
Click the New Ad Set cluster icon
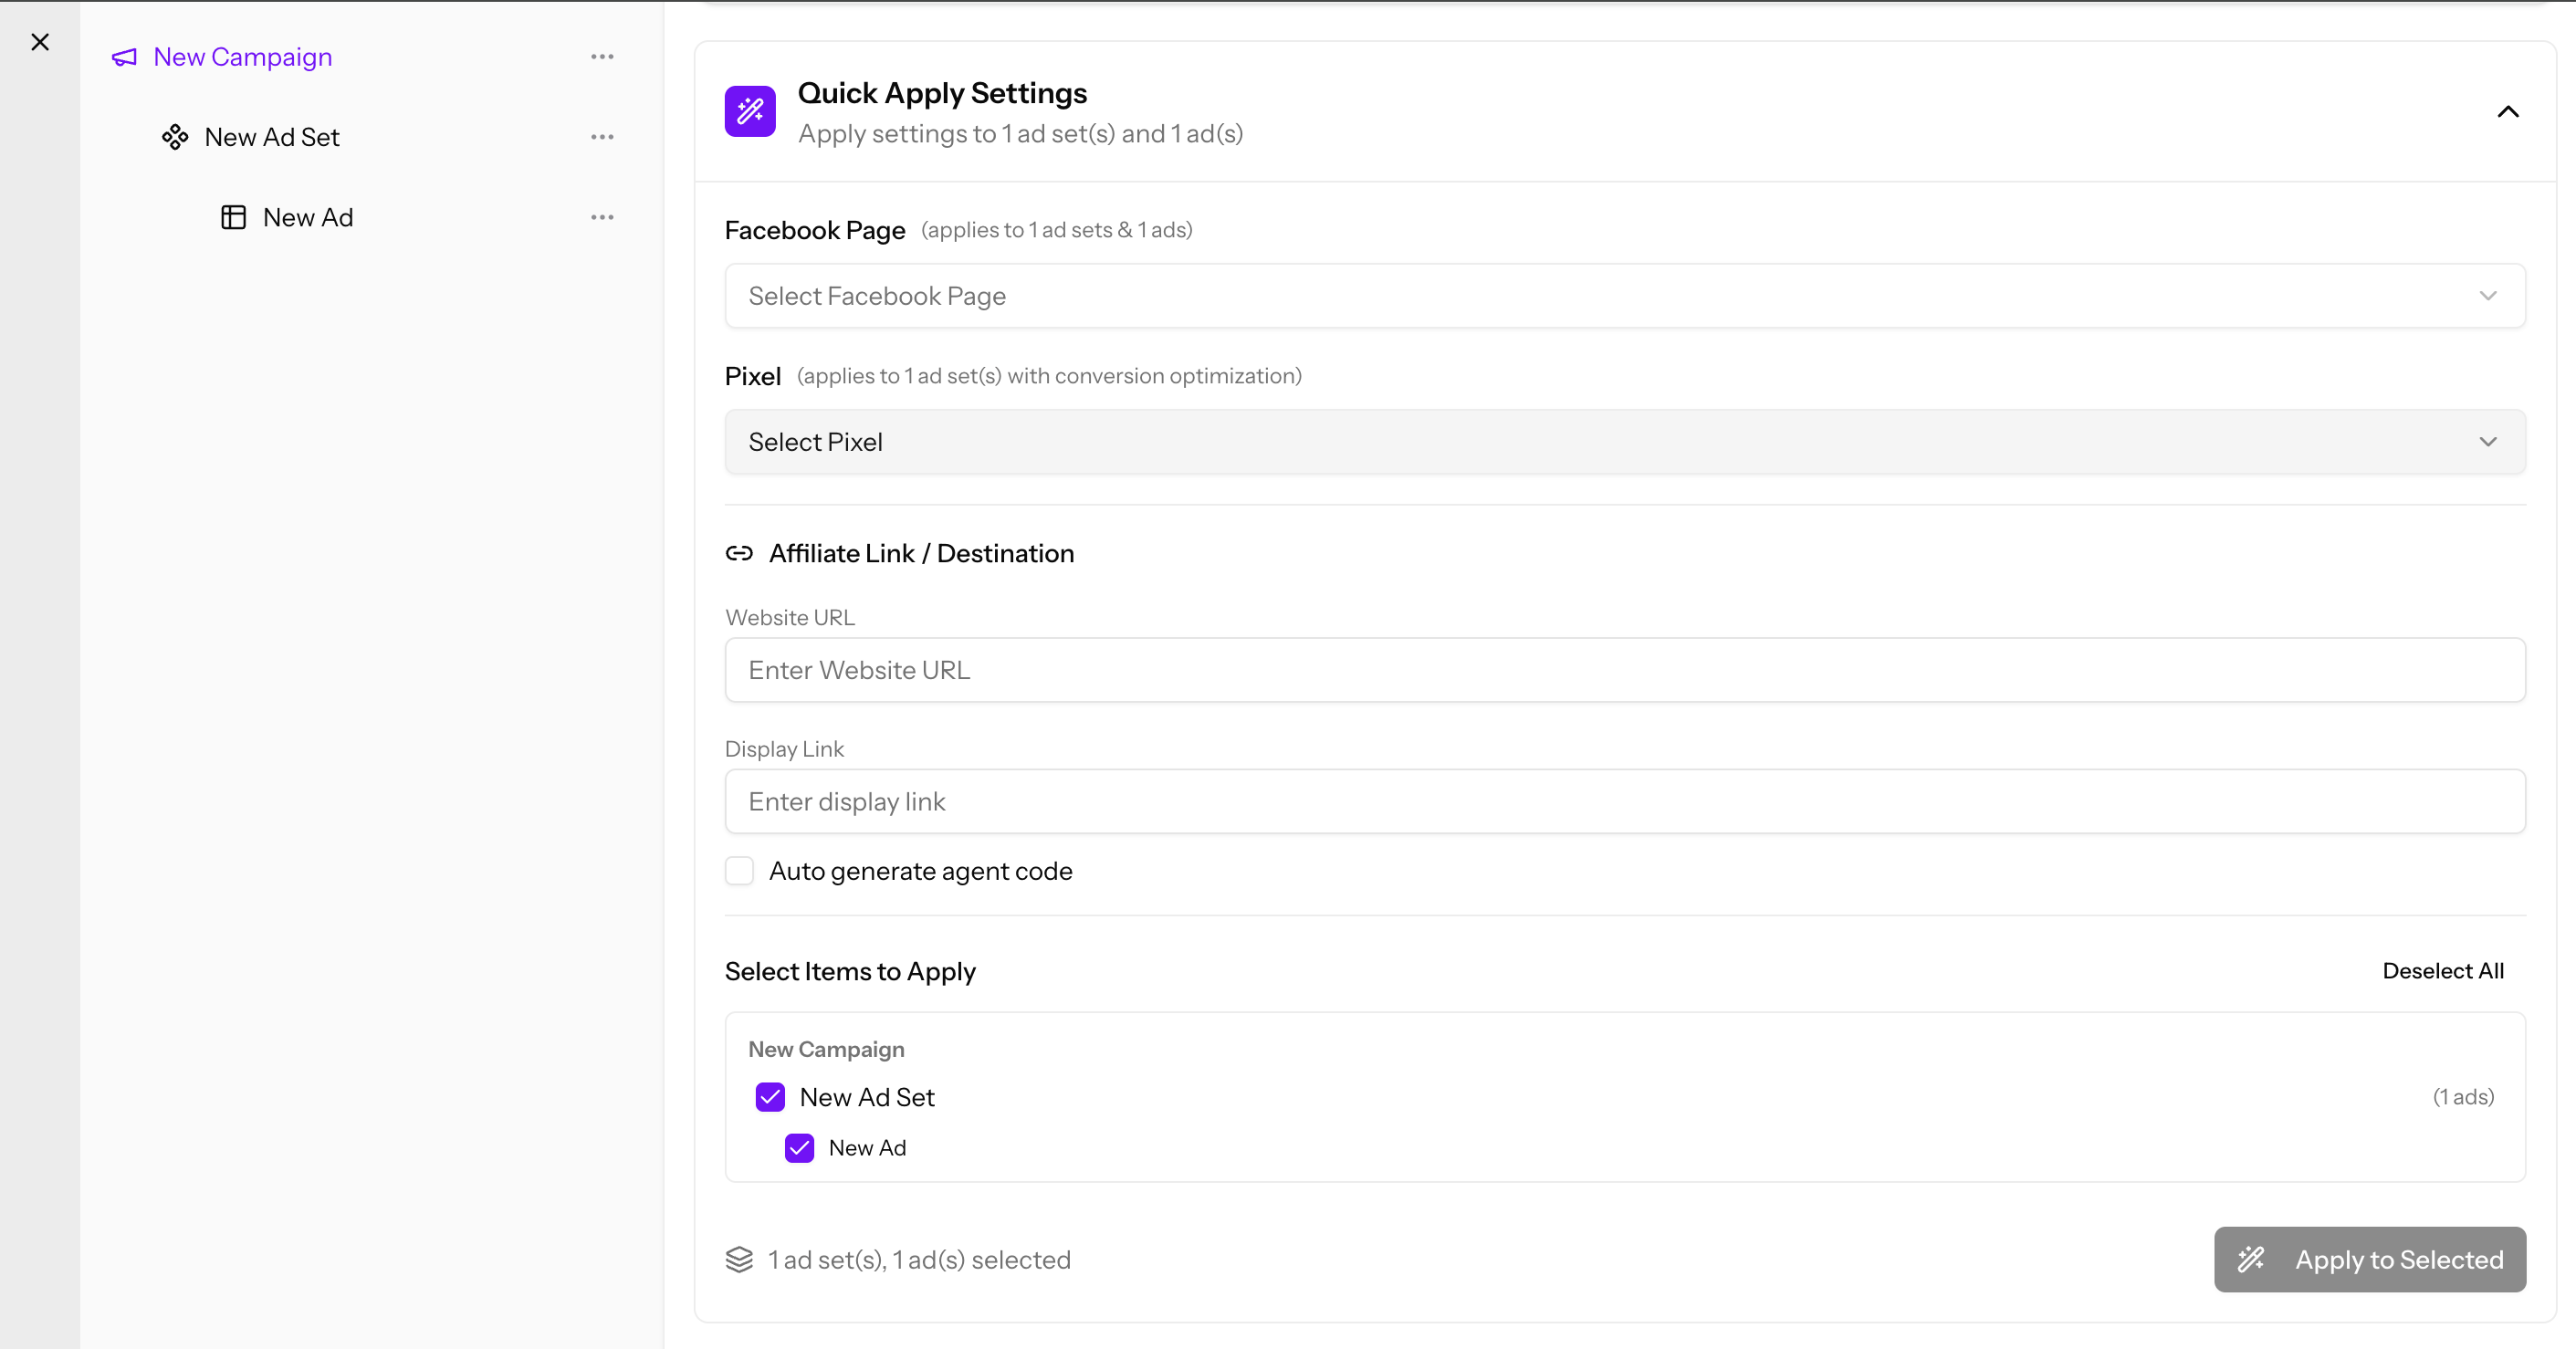click(175, 137)
